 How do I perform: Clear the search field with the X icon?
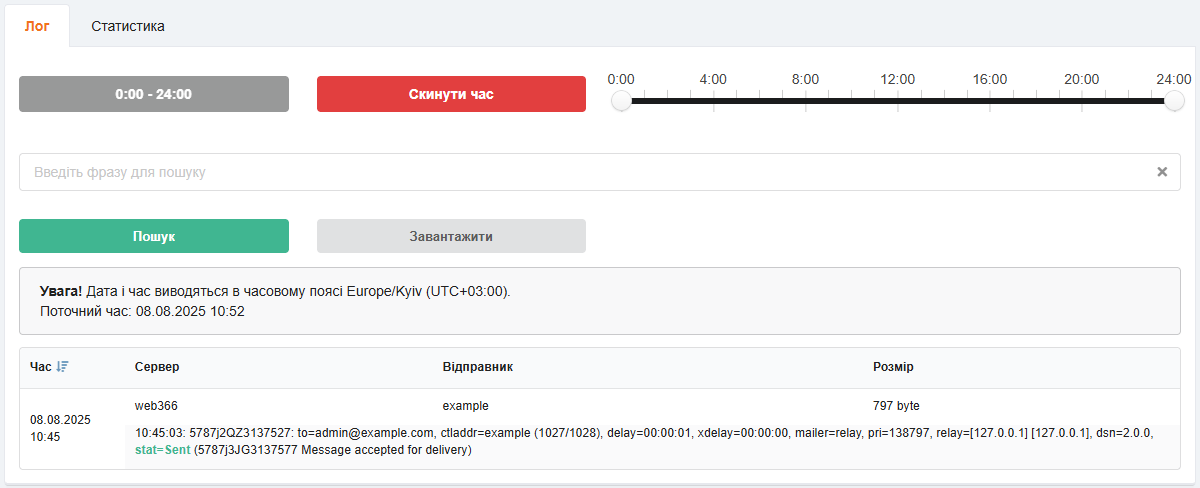(1162, 172)
